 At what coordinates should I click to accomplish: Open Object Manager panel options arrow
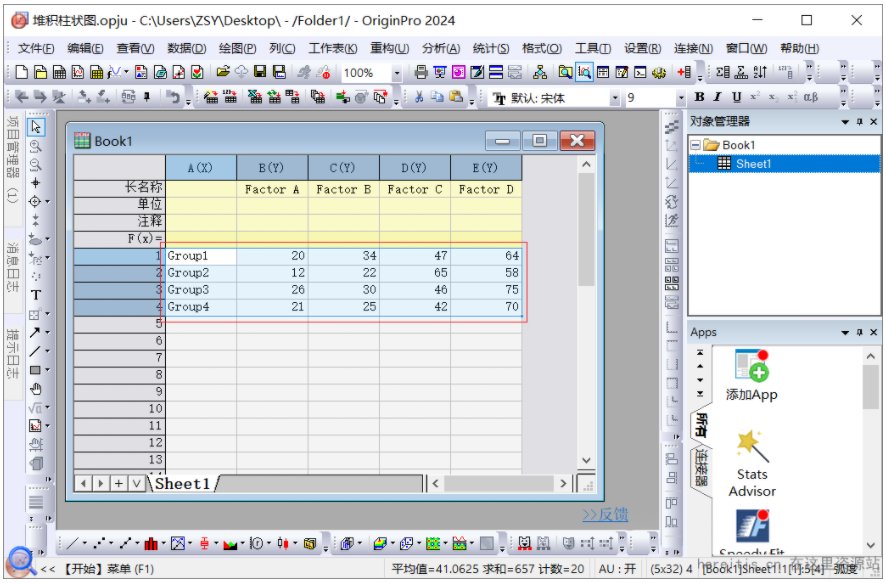(x=845, y=121)
